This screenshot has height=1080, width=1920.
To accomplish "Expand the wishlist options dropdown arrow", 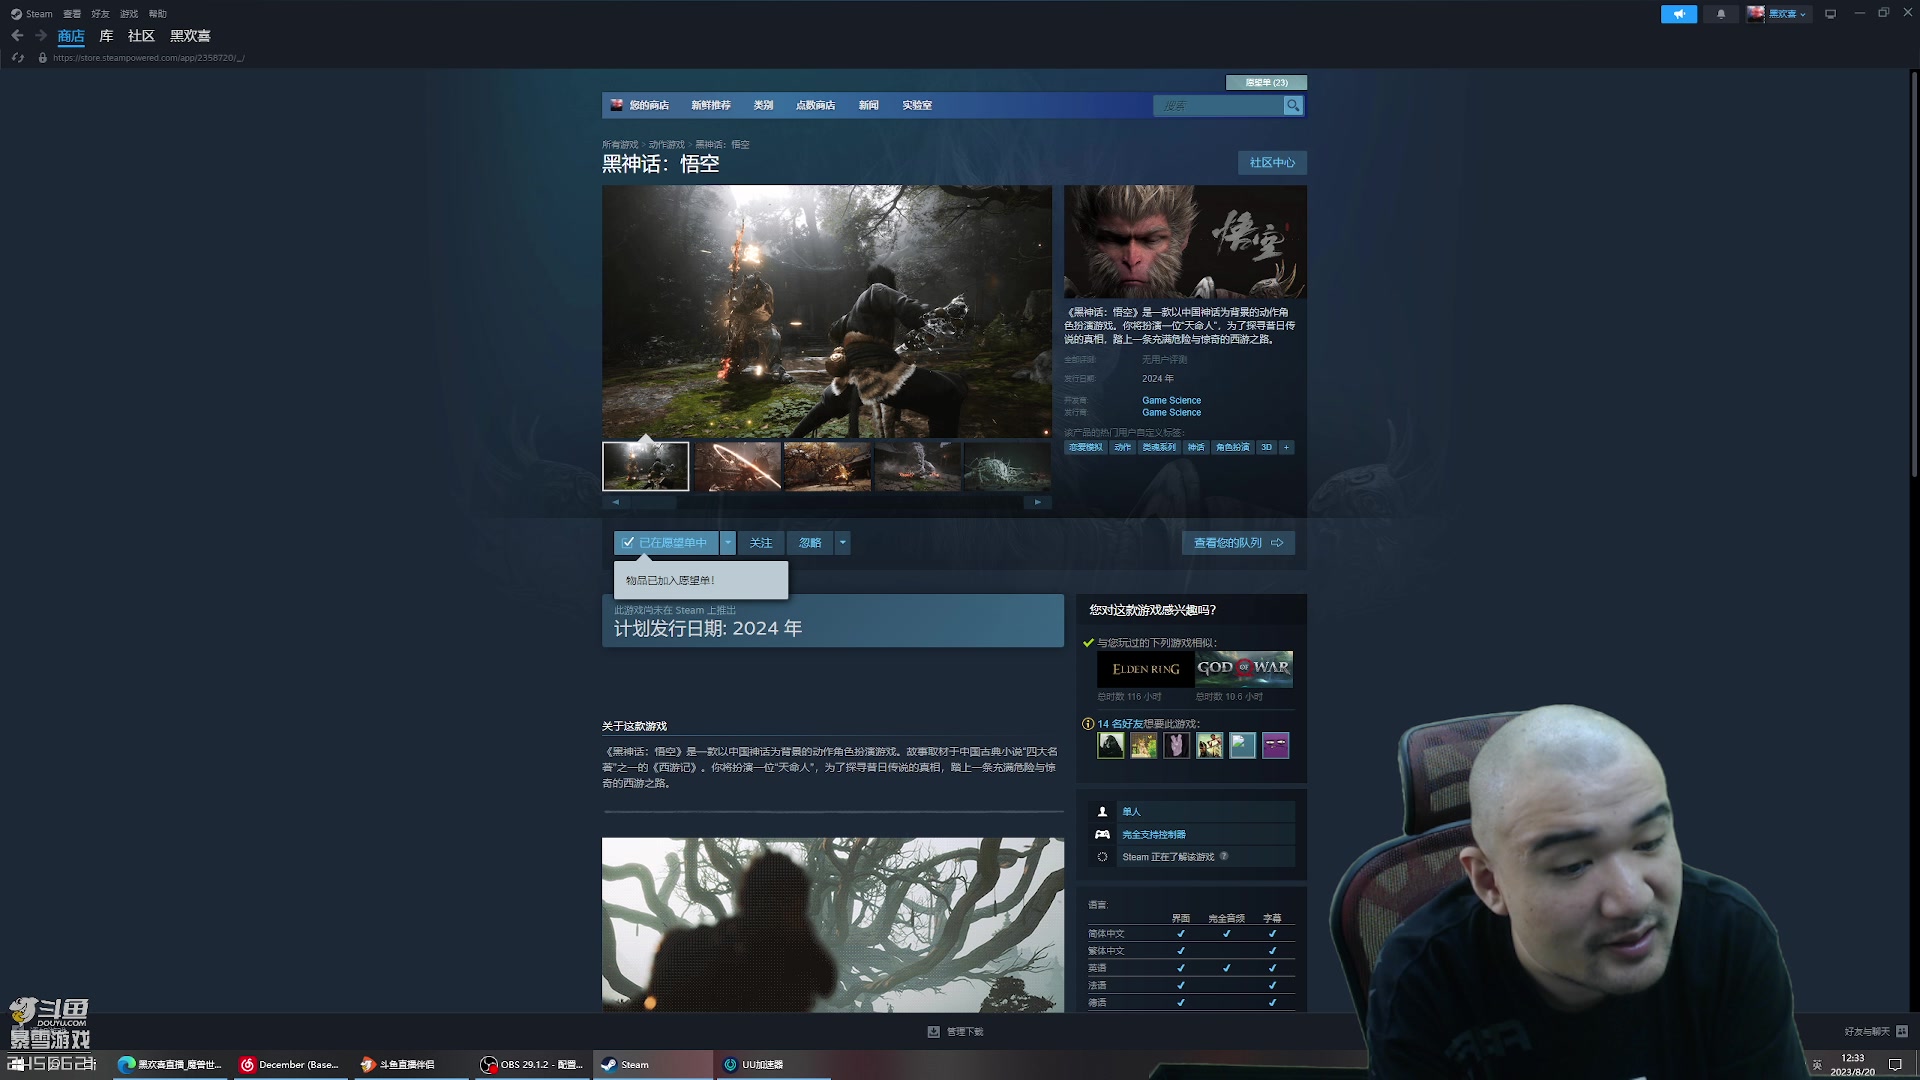I will (728, 543).
